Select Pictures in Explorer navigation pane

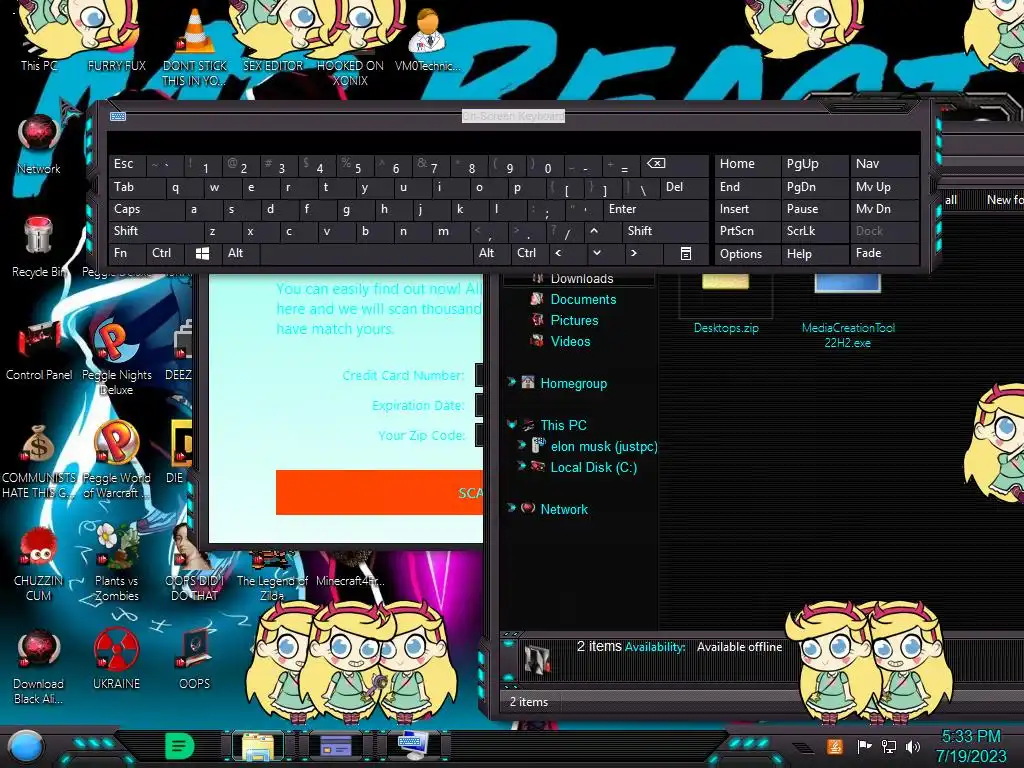click(x=574, y=320)
